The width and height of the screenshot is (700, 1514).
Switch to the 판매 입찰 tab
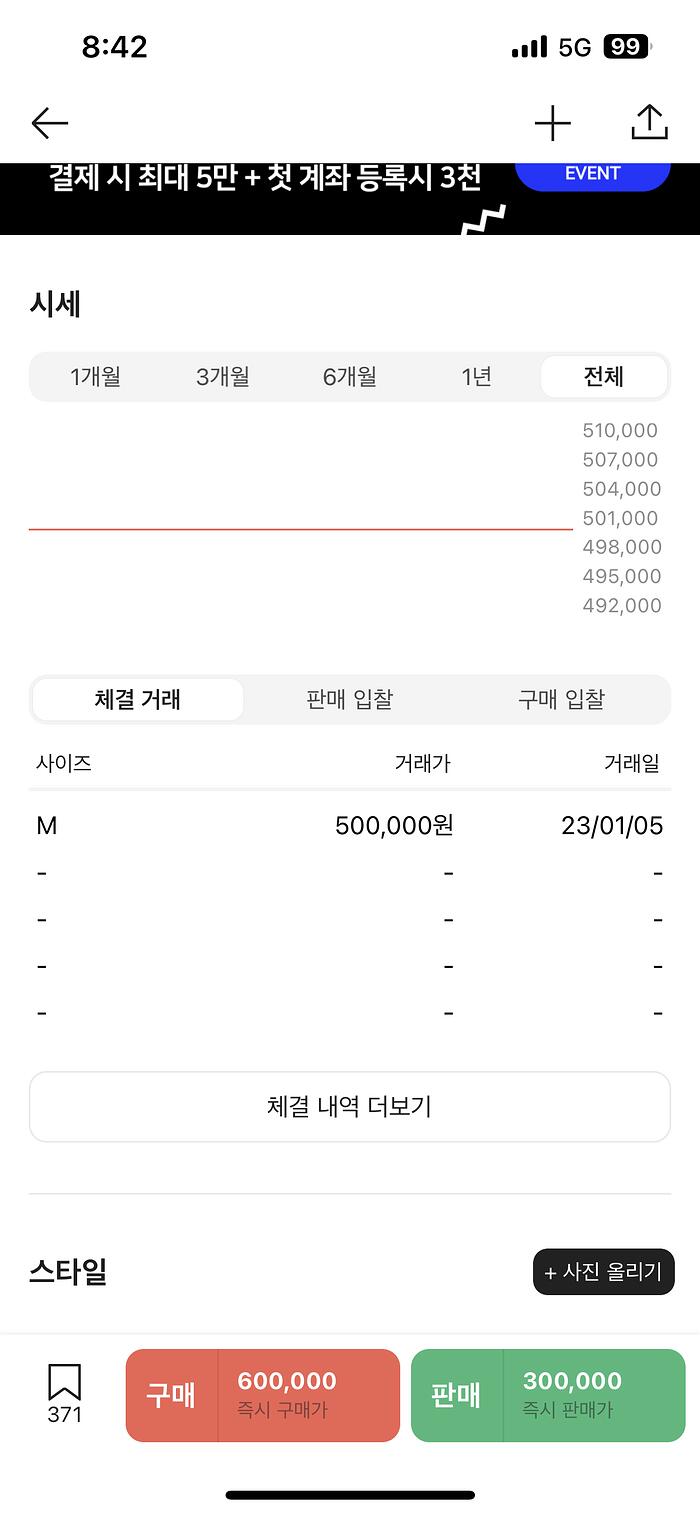(x=349, y=699)
